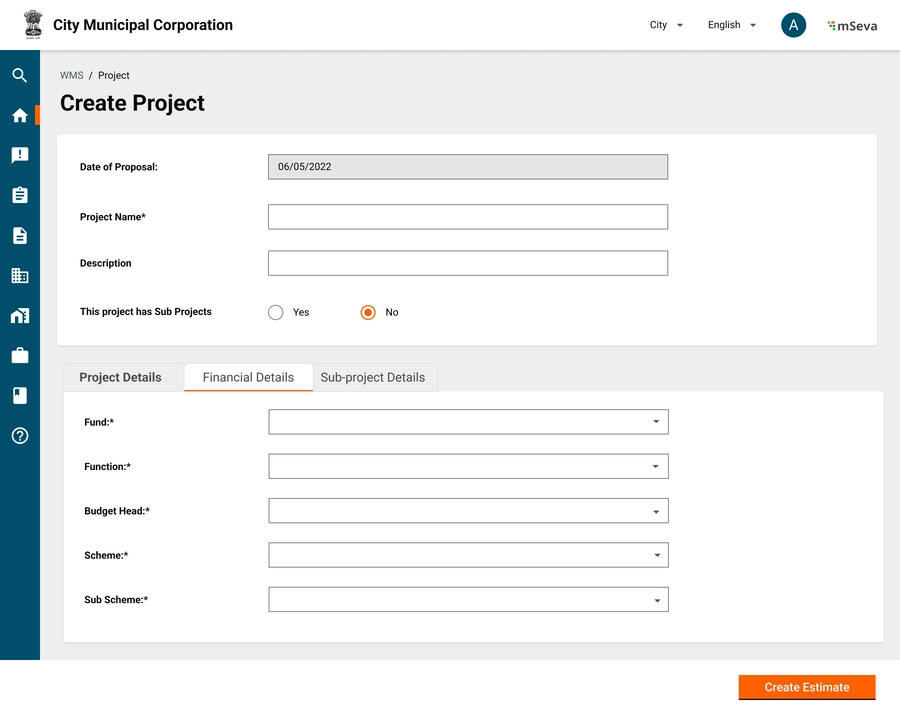
Task: Go to Home via the sidebar icon
Action: 19,116
